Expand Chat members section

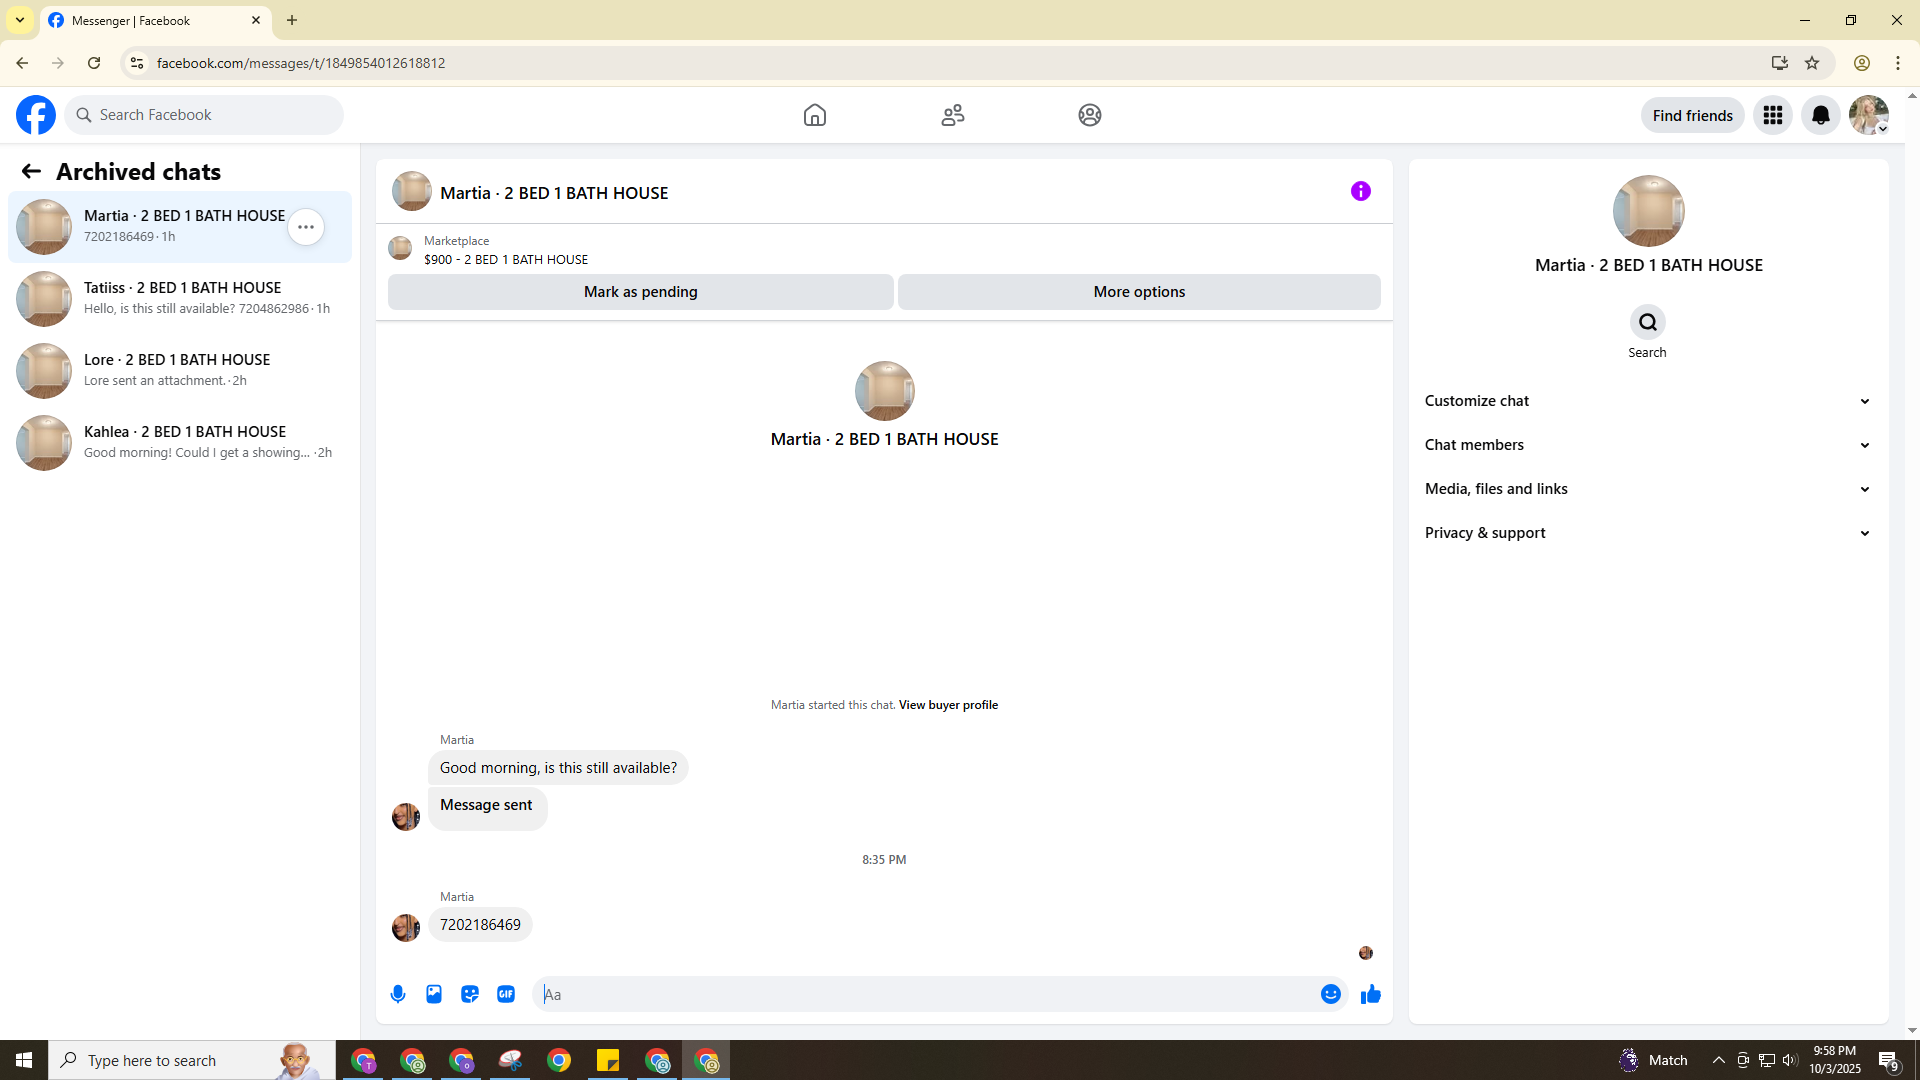pos(1648,445)
